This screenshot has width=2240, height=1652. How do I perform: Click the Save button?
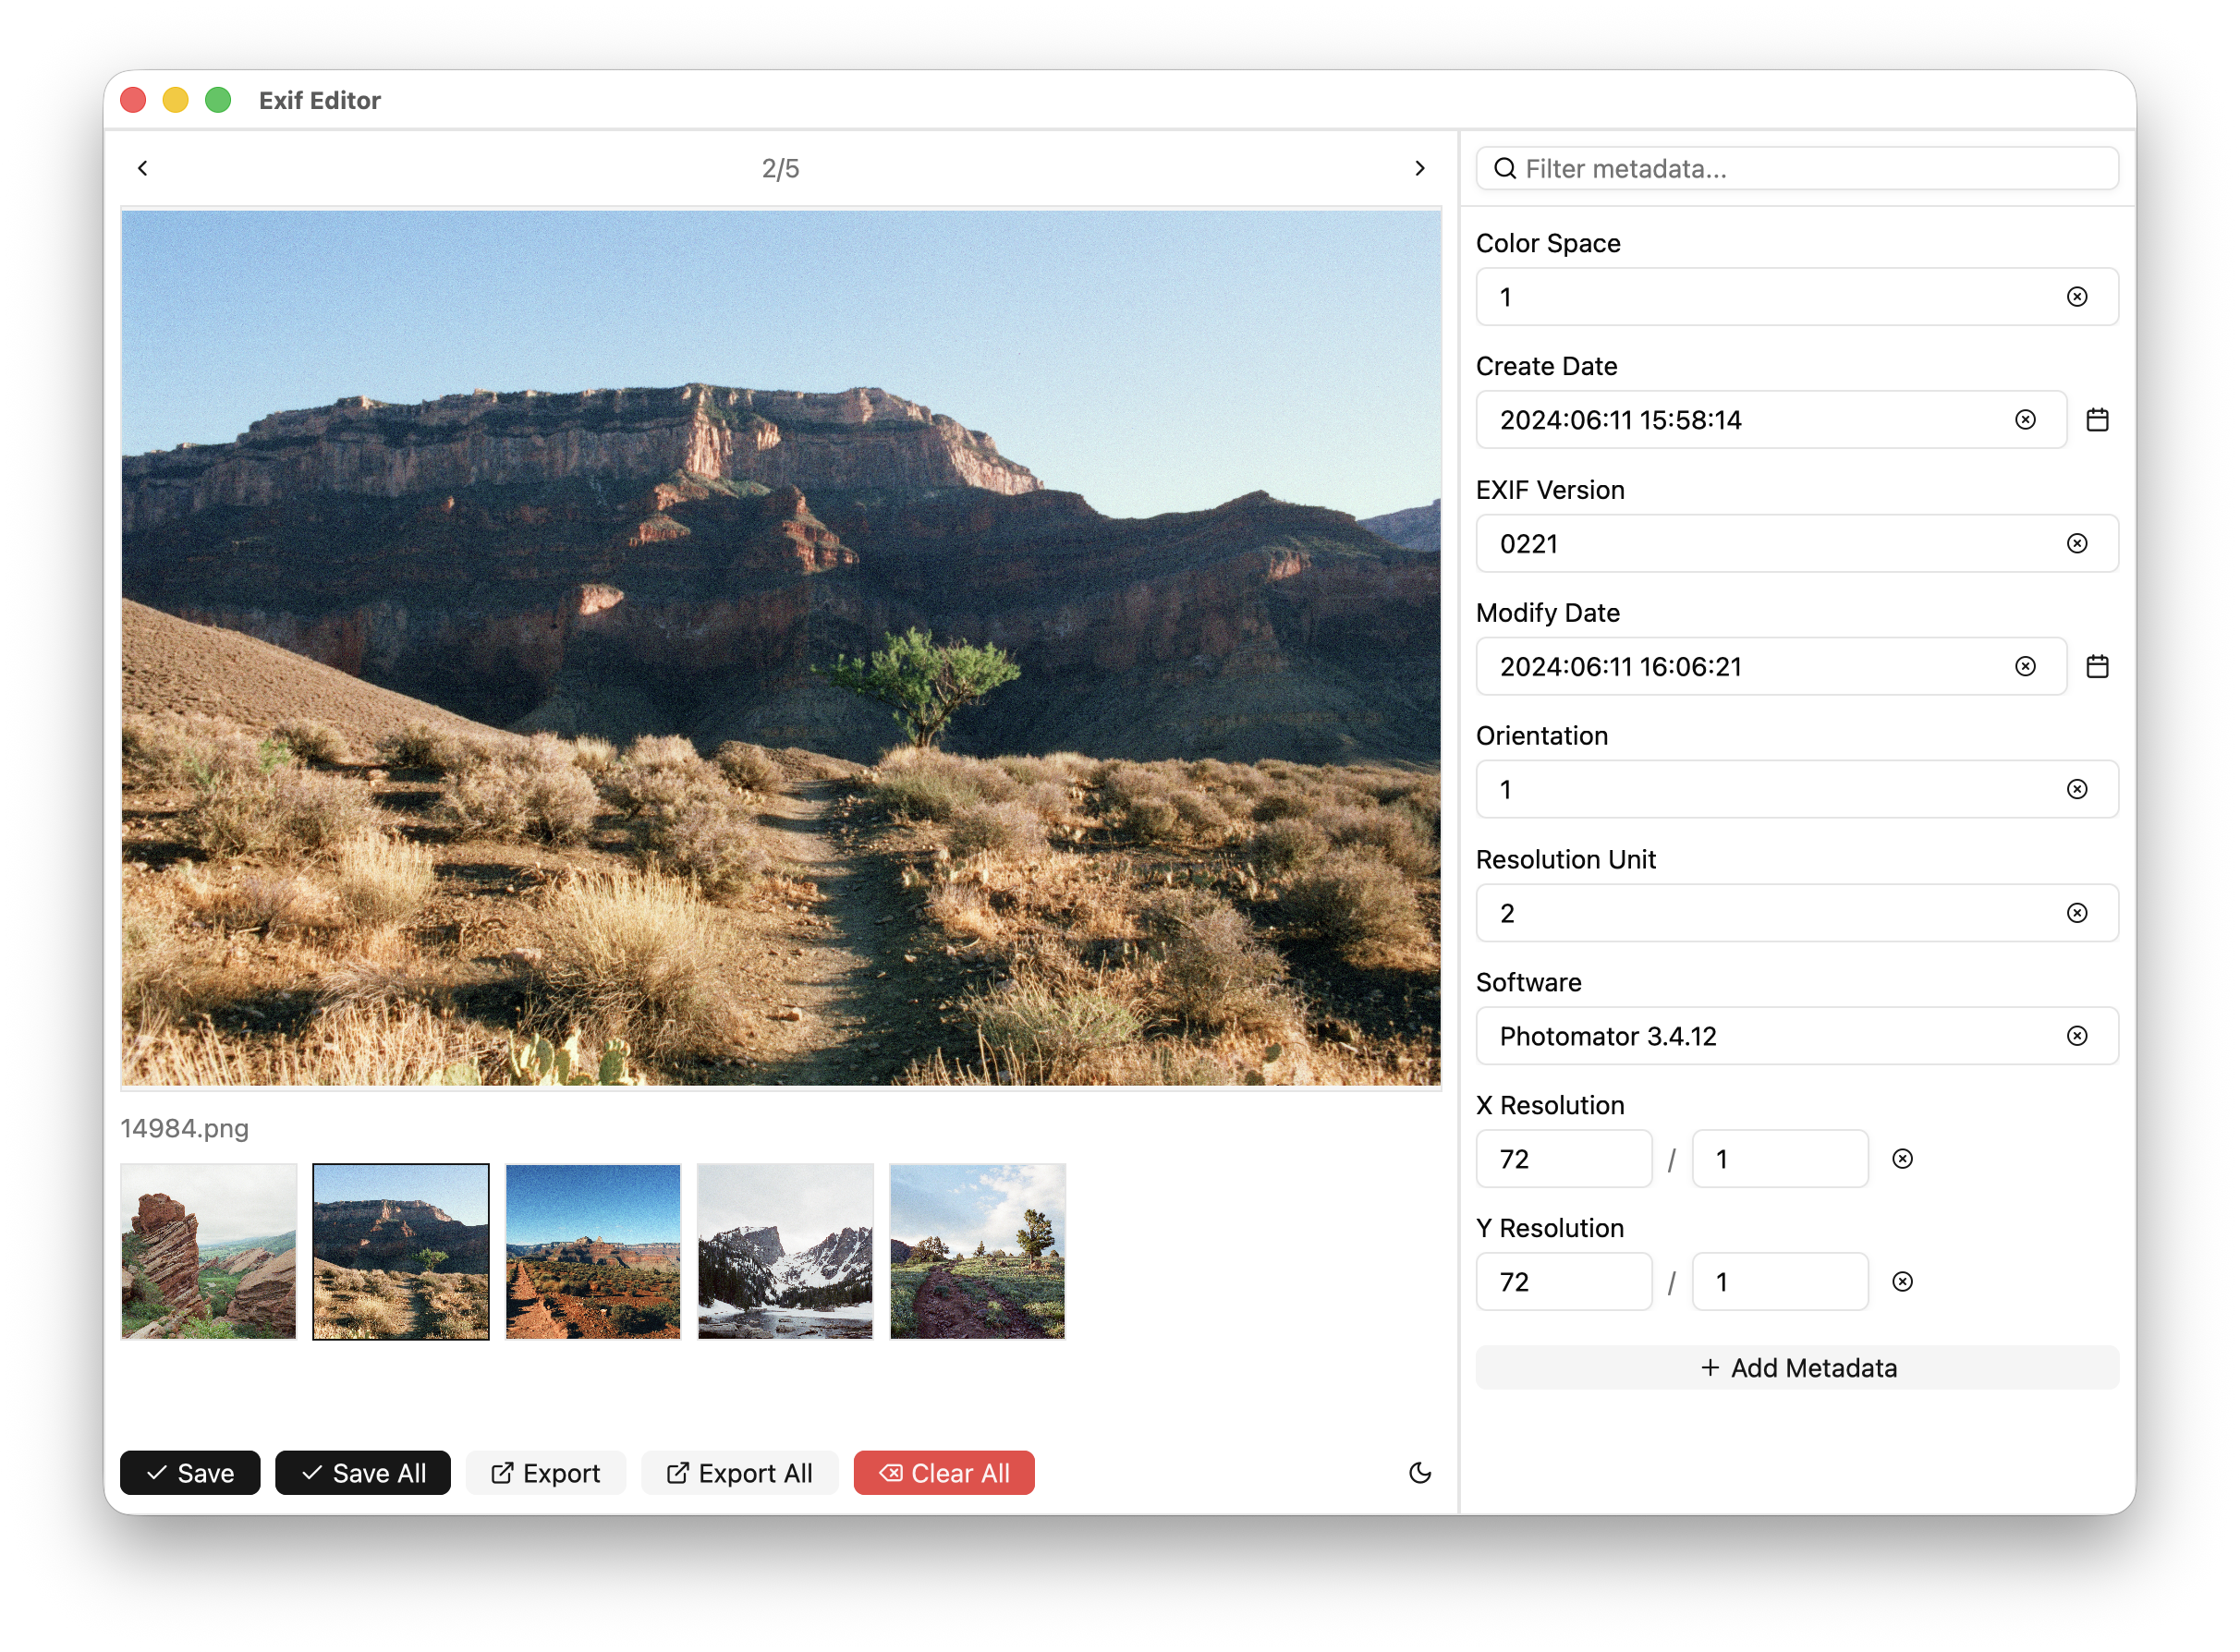(x=190, y=1473)
